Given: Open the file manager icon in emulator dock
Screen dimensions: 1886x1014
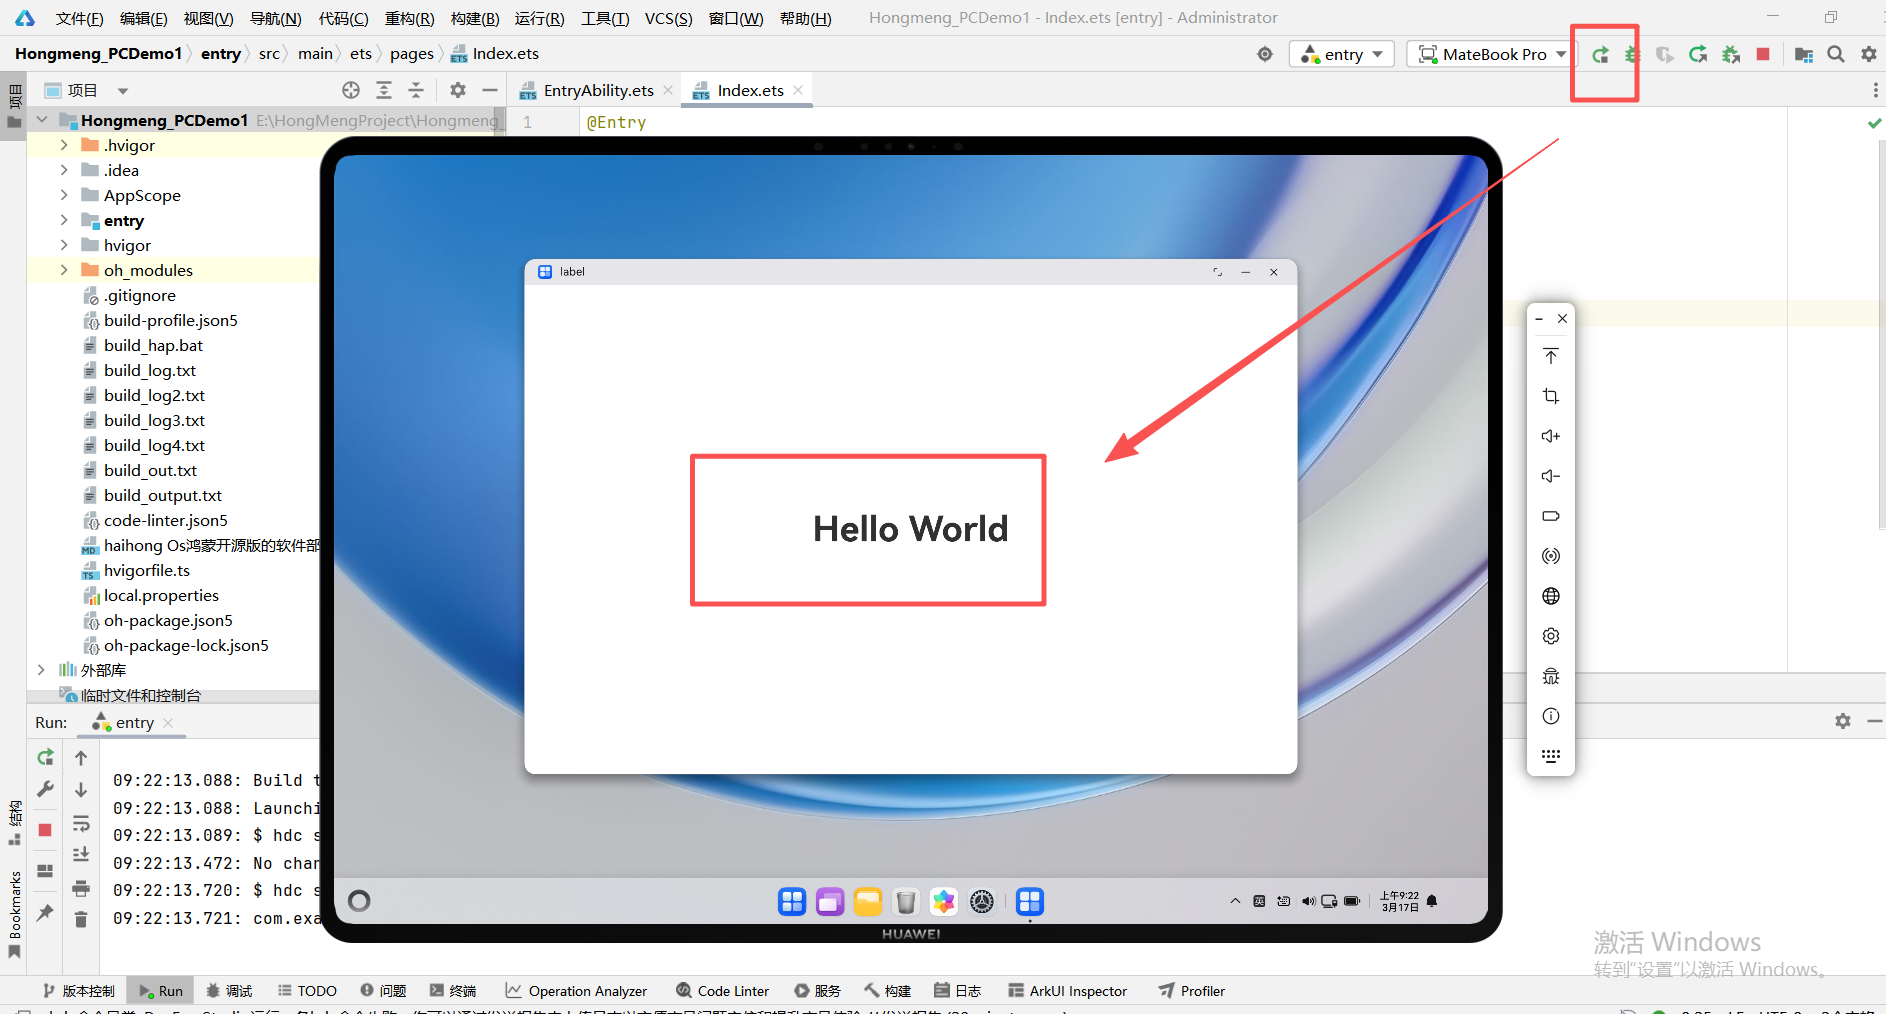Looking at the screenshot, I should pyautogui.click(x=868, y=902).
